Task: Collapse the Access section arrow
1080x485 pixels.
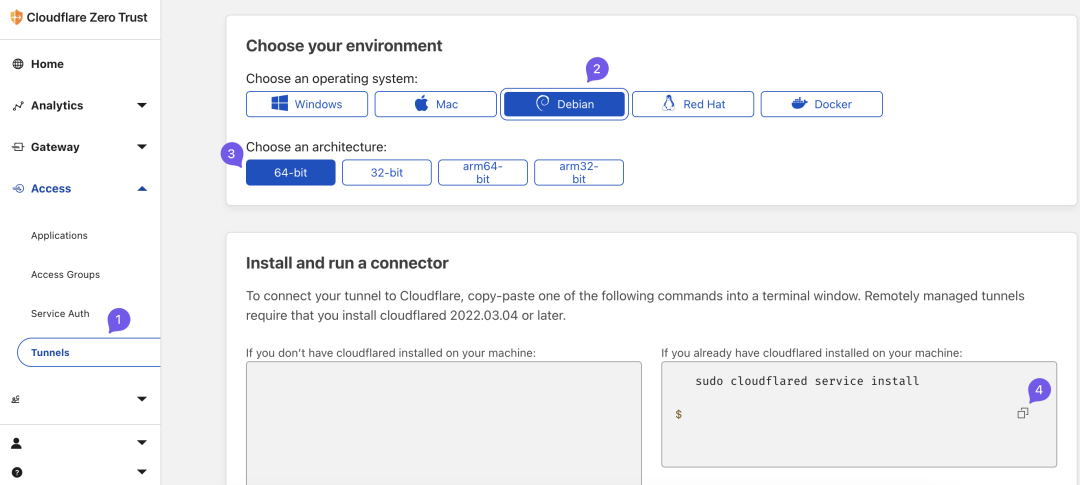Action: click(x=142, y=188)
